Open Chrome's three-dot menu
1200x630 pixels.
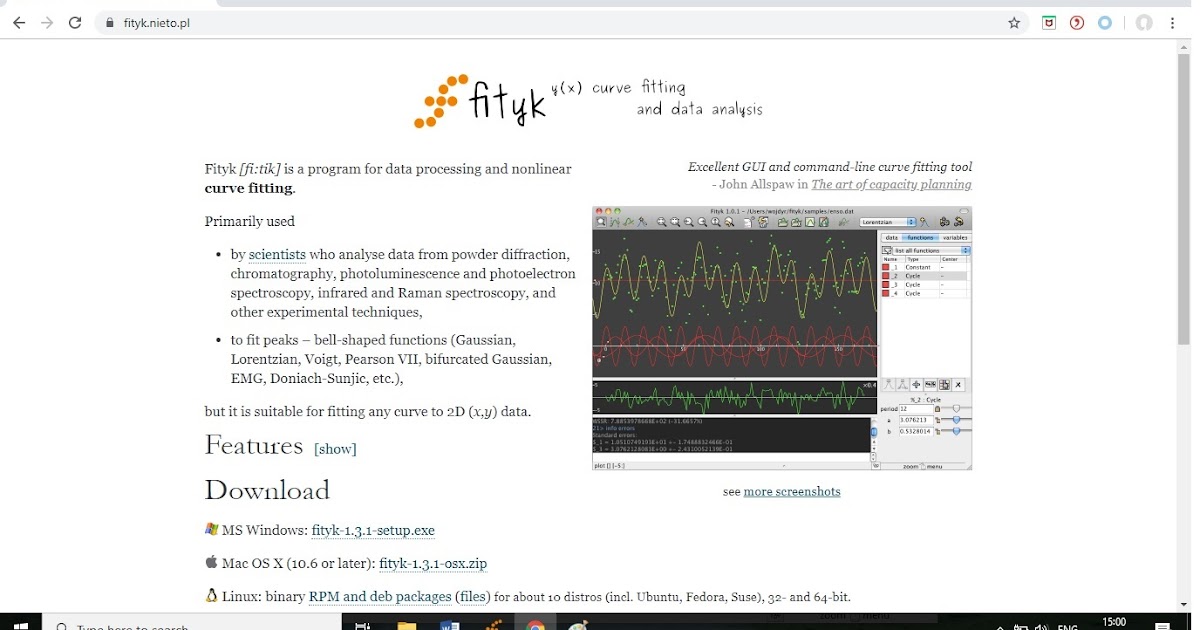click(x=1173, y=23)
